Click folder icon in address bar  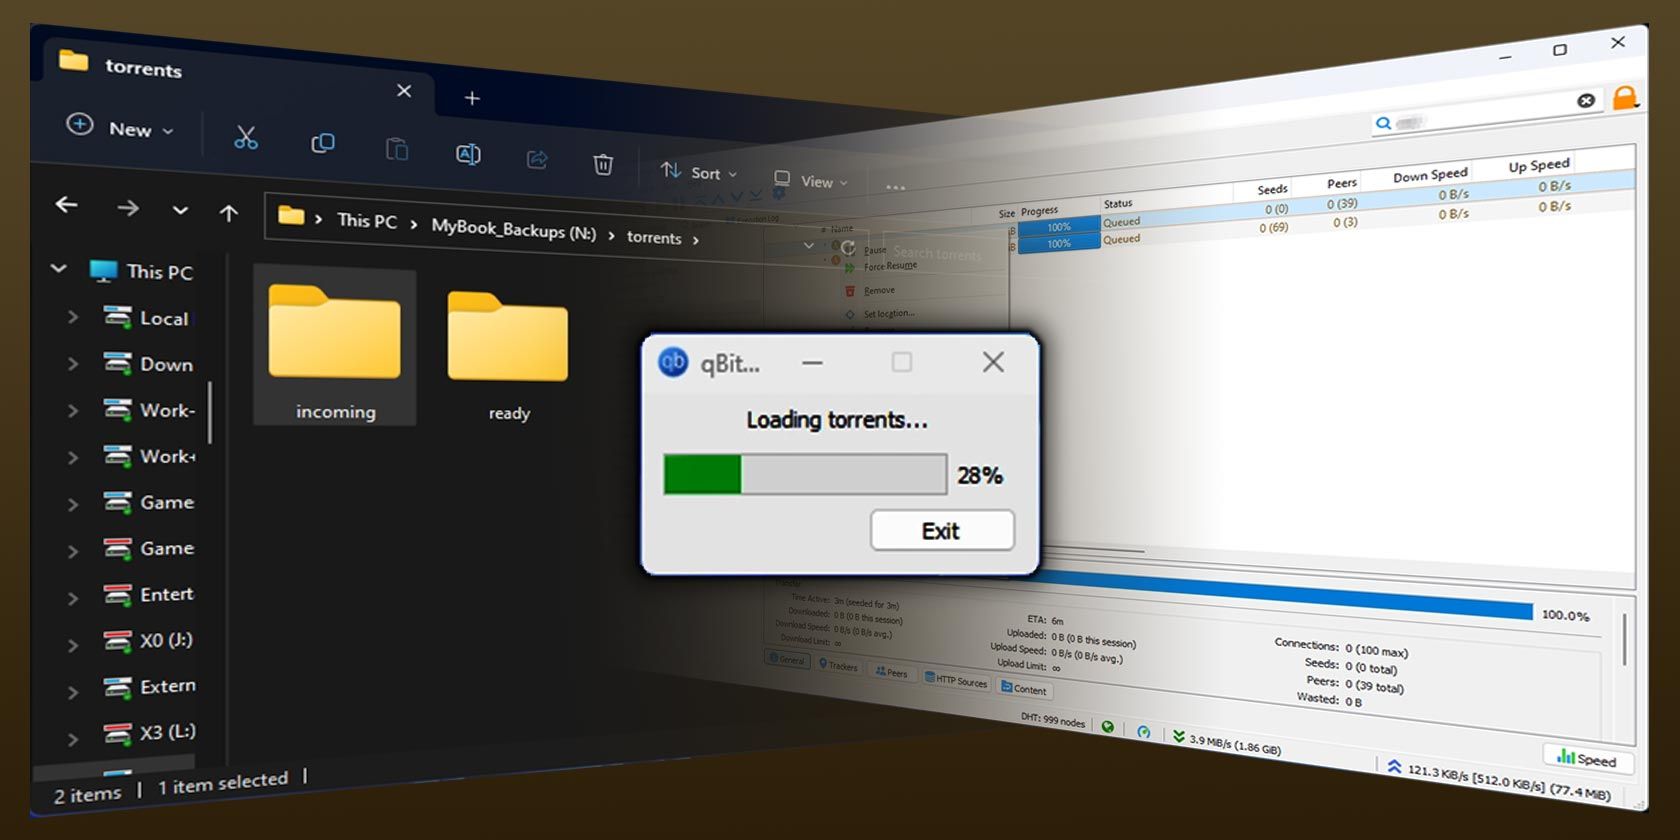(x=291, y=215)
